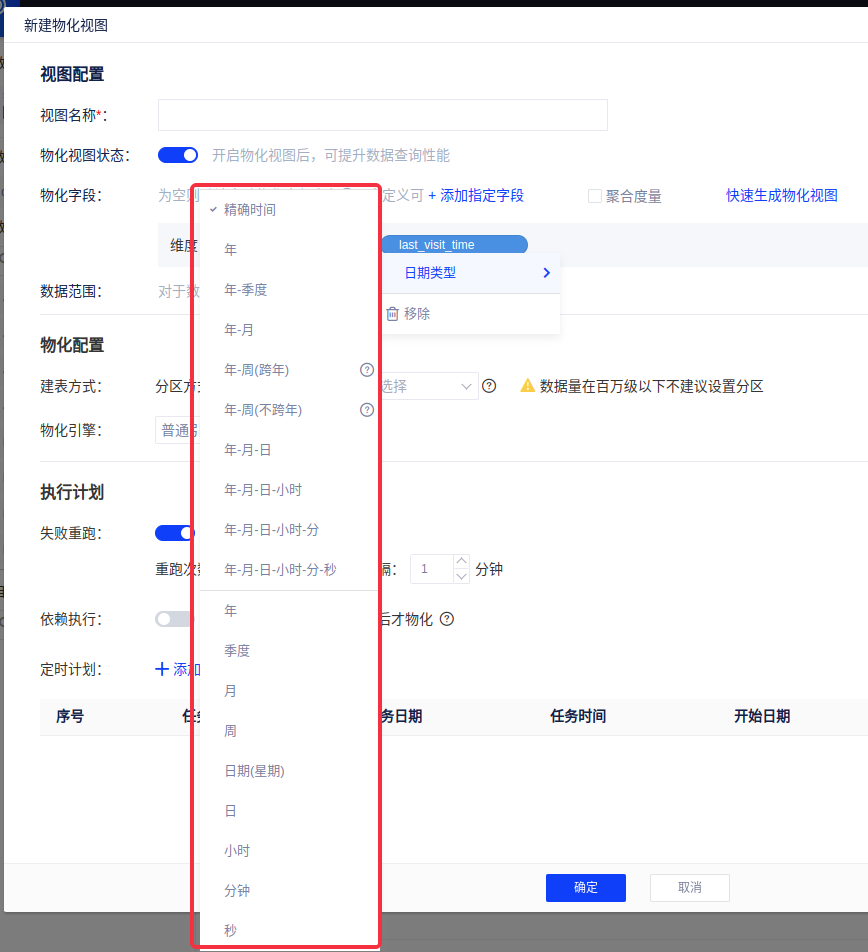The image size is (868, 952).
Task: Click the yellow warning icon about partitions
Action: (527, 386)
